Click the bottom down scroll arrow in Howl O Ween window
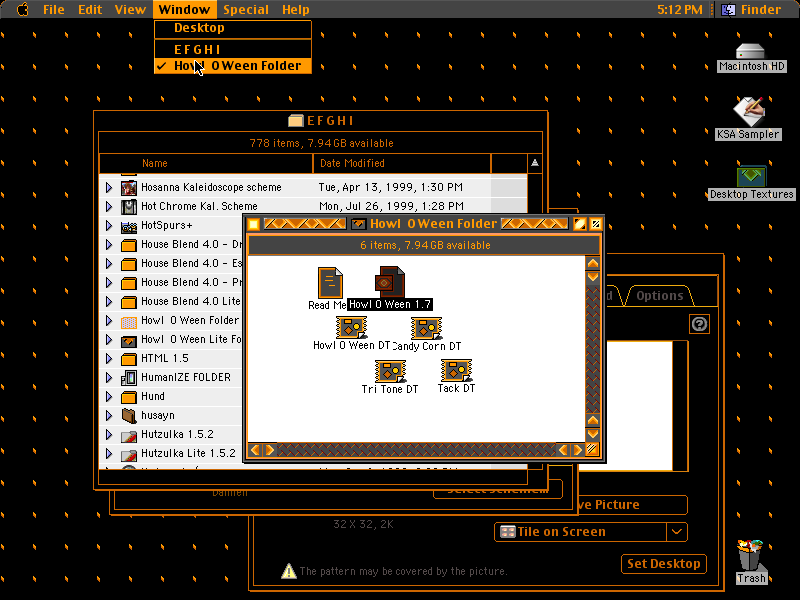This screenshot has height=600, width=800. 592,434
